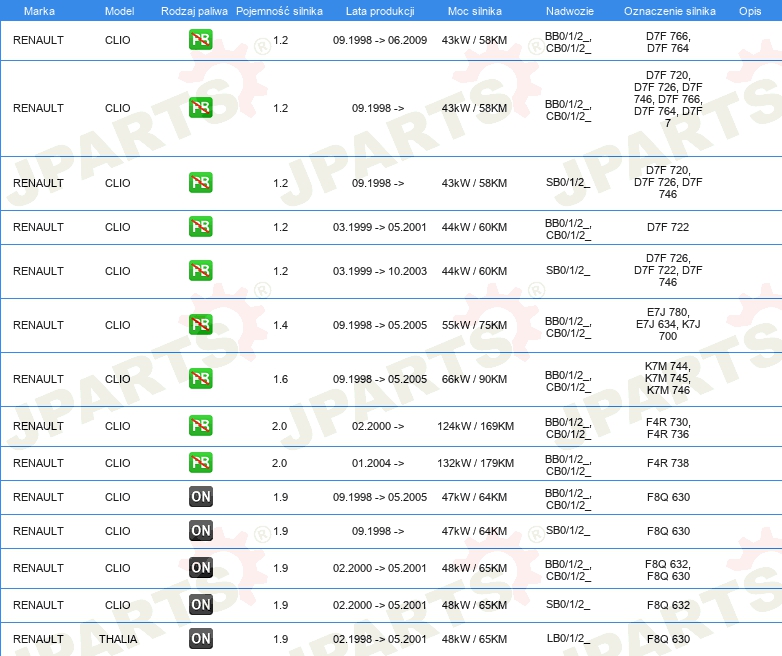Select engine capacity cell 1.6
The height and width of the screenshot is (656, 782).
(x=281, y=379)
